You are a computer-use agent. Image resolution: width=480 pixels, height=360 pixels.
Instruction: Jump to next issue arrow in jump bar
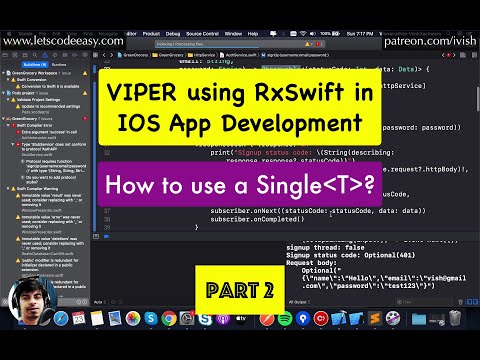tap(454, 55)
